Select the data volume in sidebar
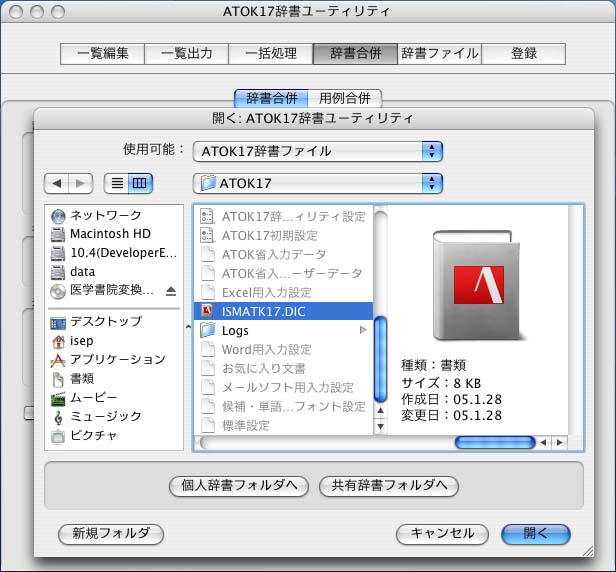616x572 pixels. pos(114,272)
